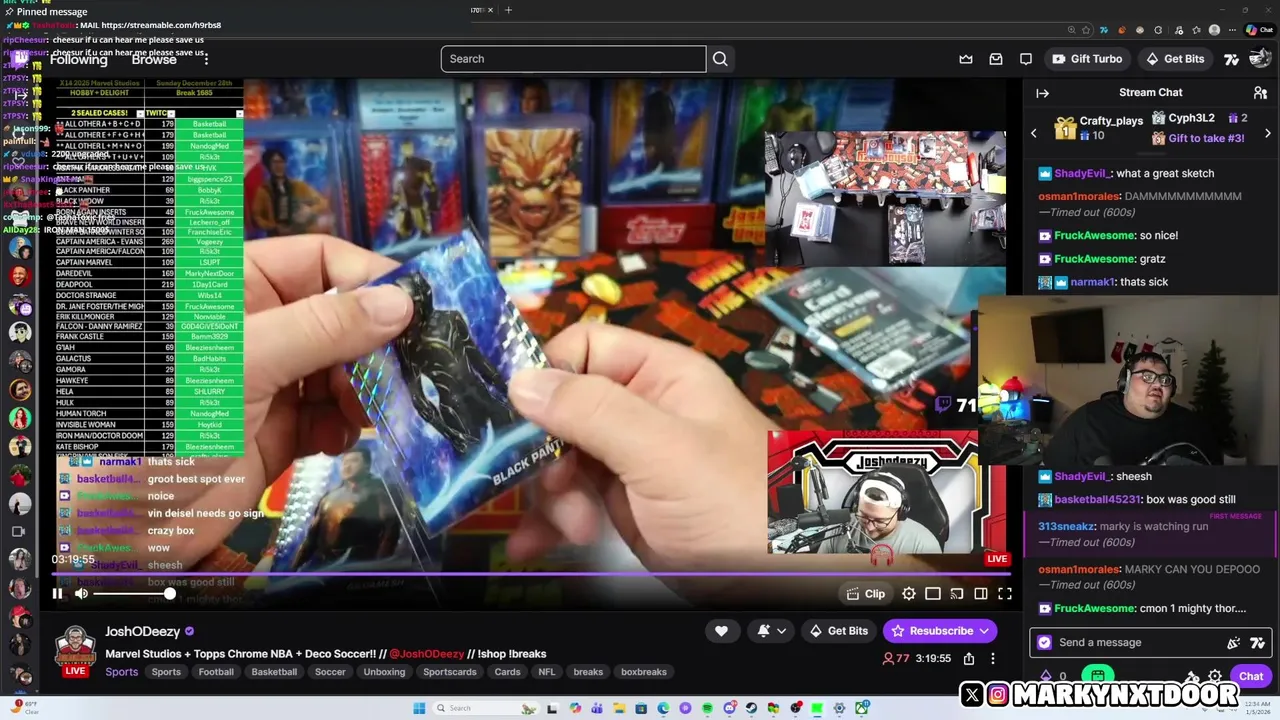Click Gift to take #3 link
Screen dimensions: 1280x720
click(1206, 138)
